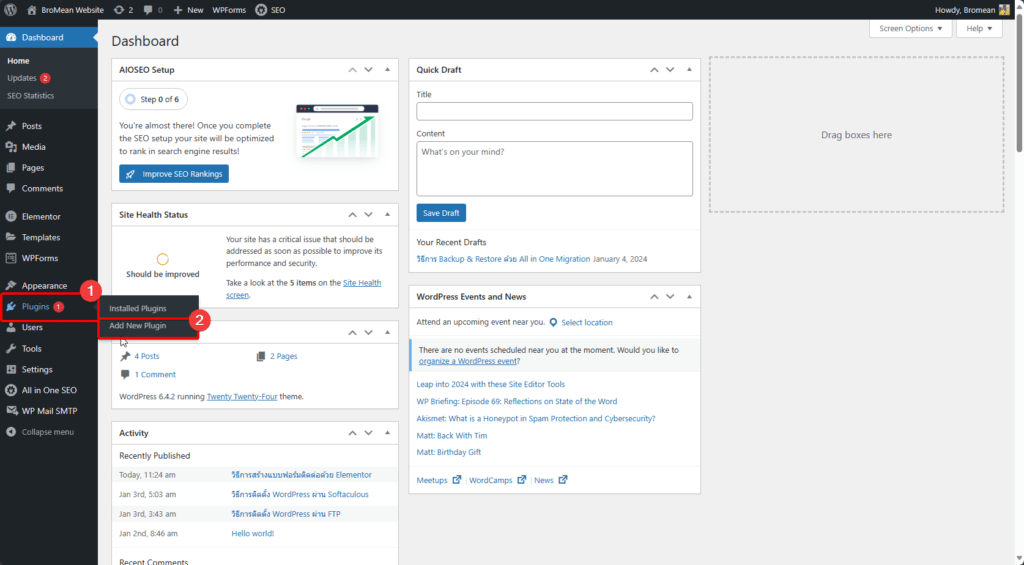Click the All in One SEO gear icon
The image size is (1024, 565).
point(11,390)
